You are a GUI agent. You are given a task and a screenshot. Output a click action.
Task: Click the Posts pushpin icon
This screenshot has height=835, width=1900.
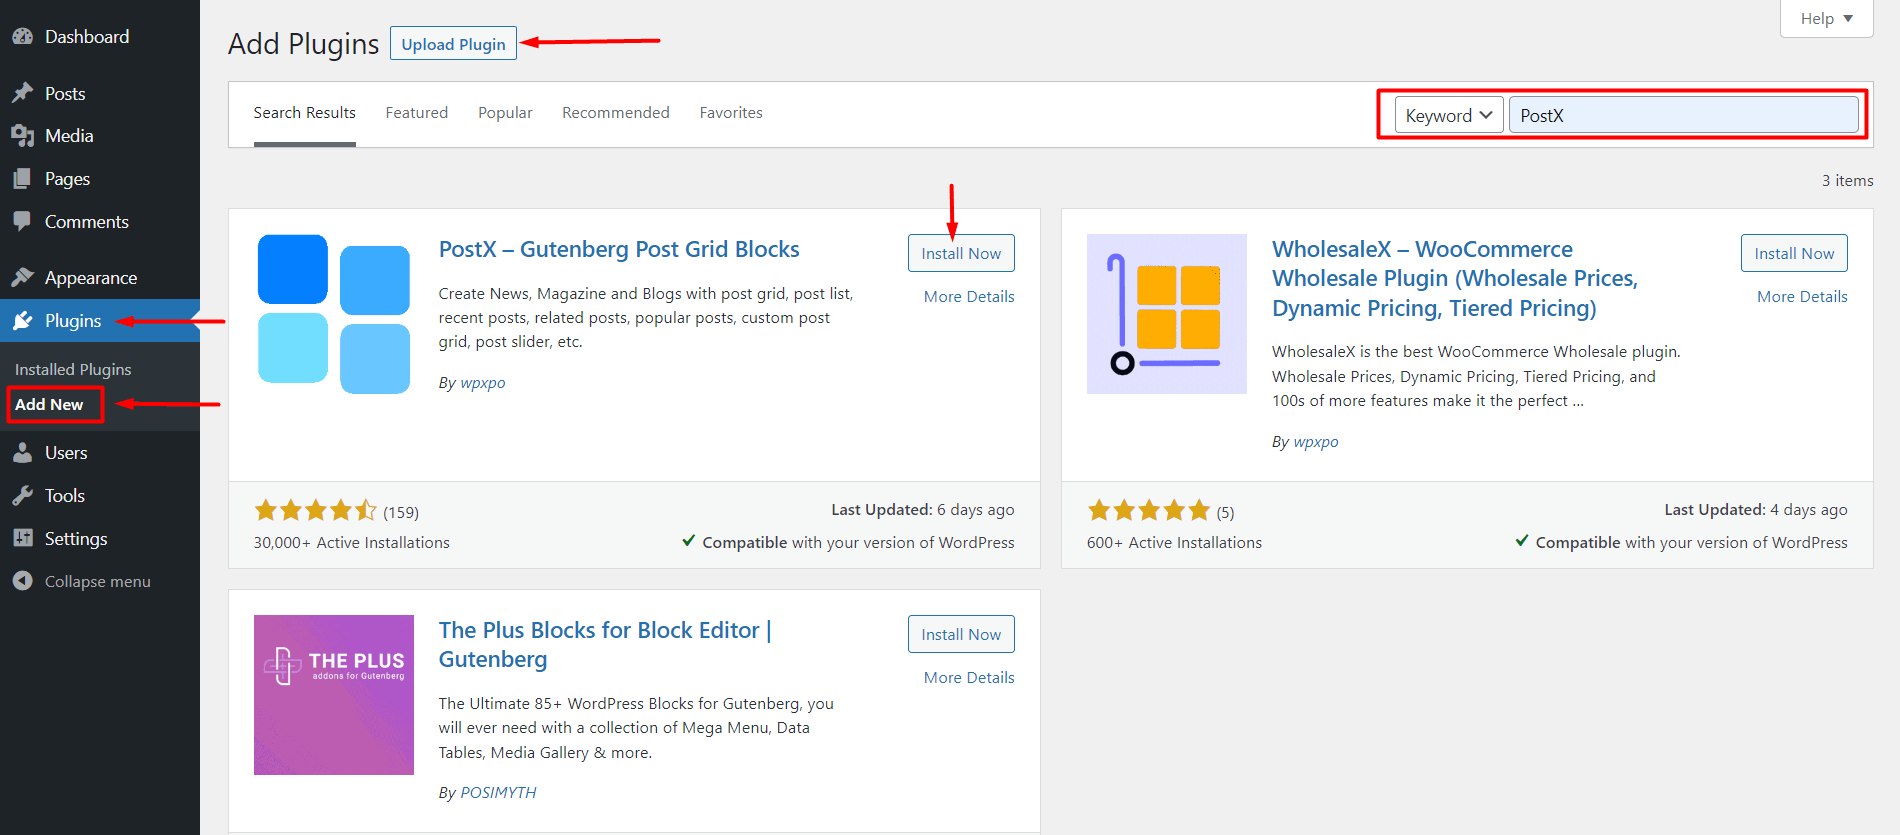(23, 93)
